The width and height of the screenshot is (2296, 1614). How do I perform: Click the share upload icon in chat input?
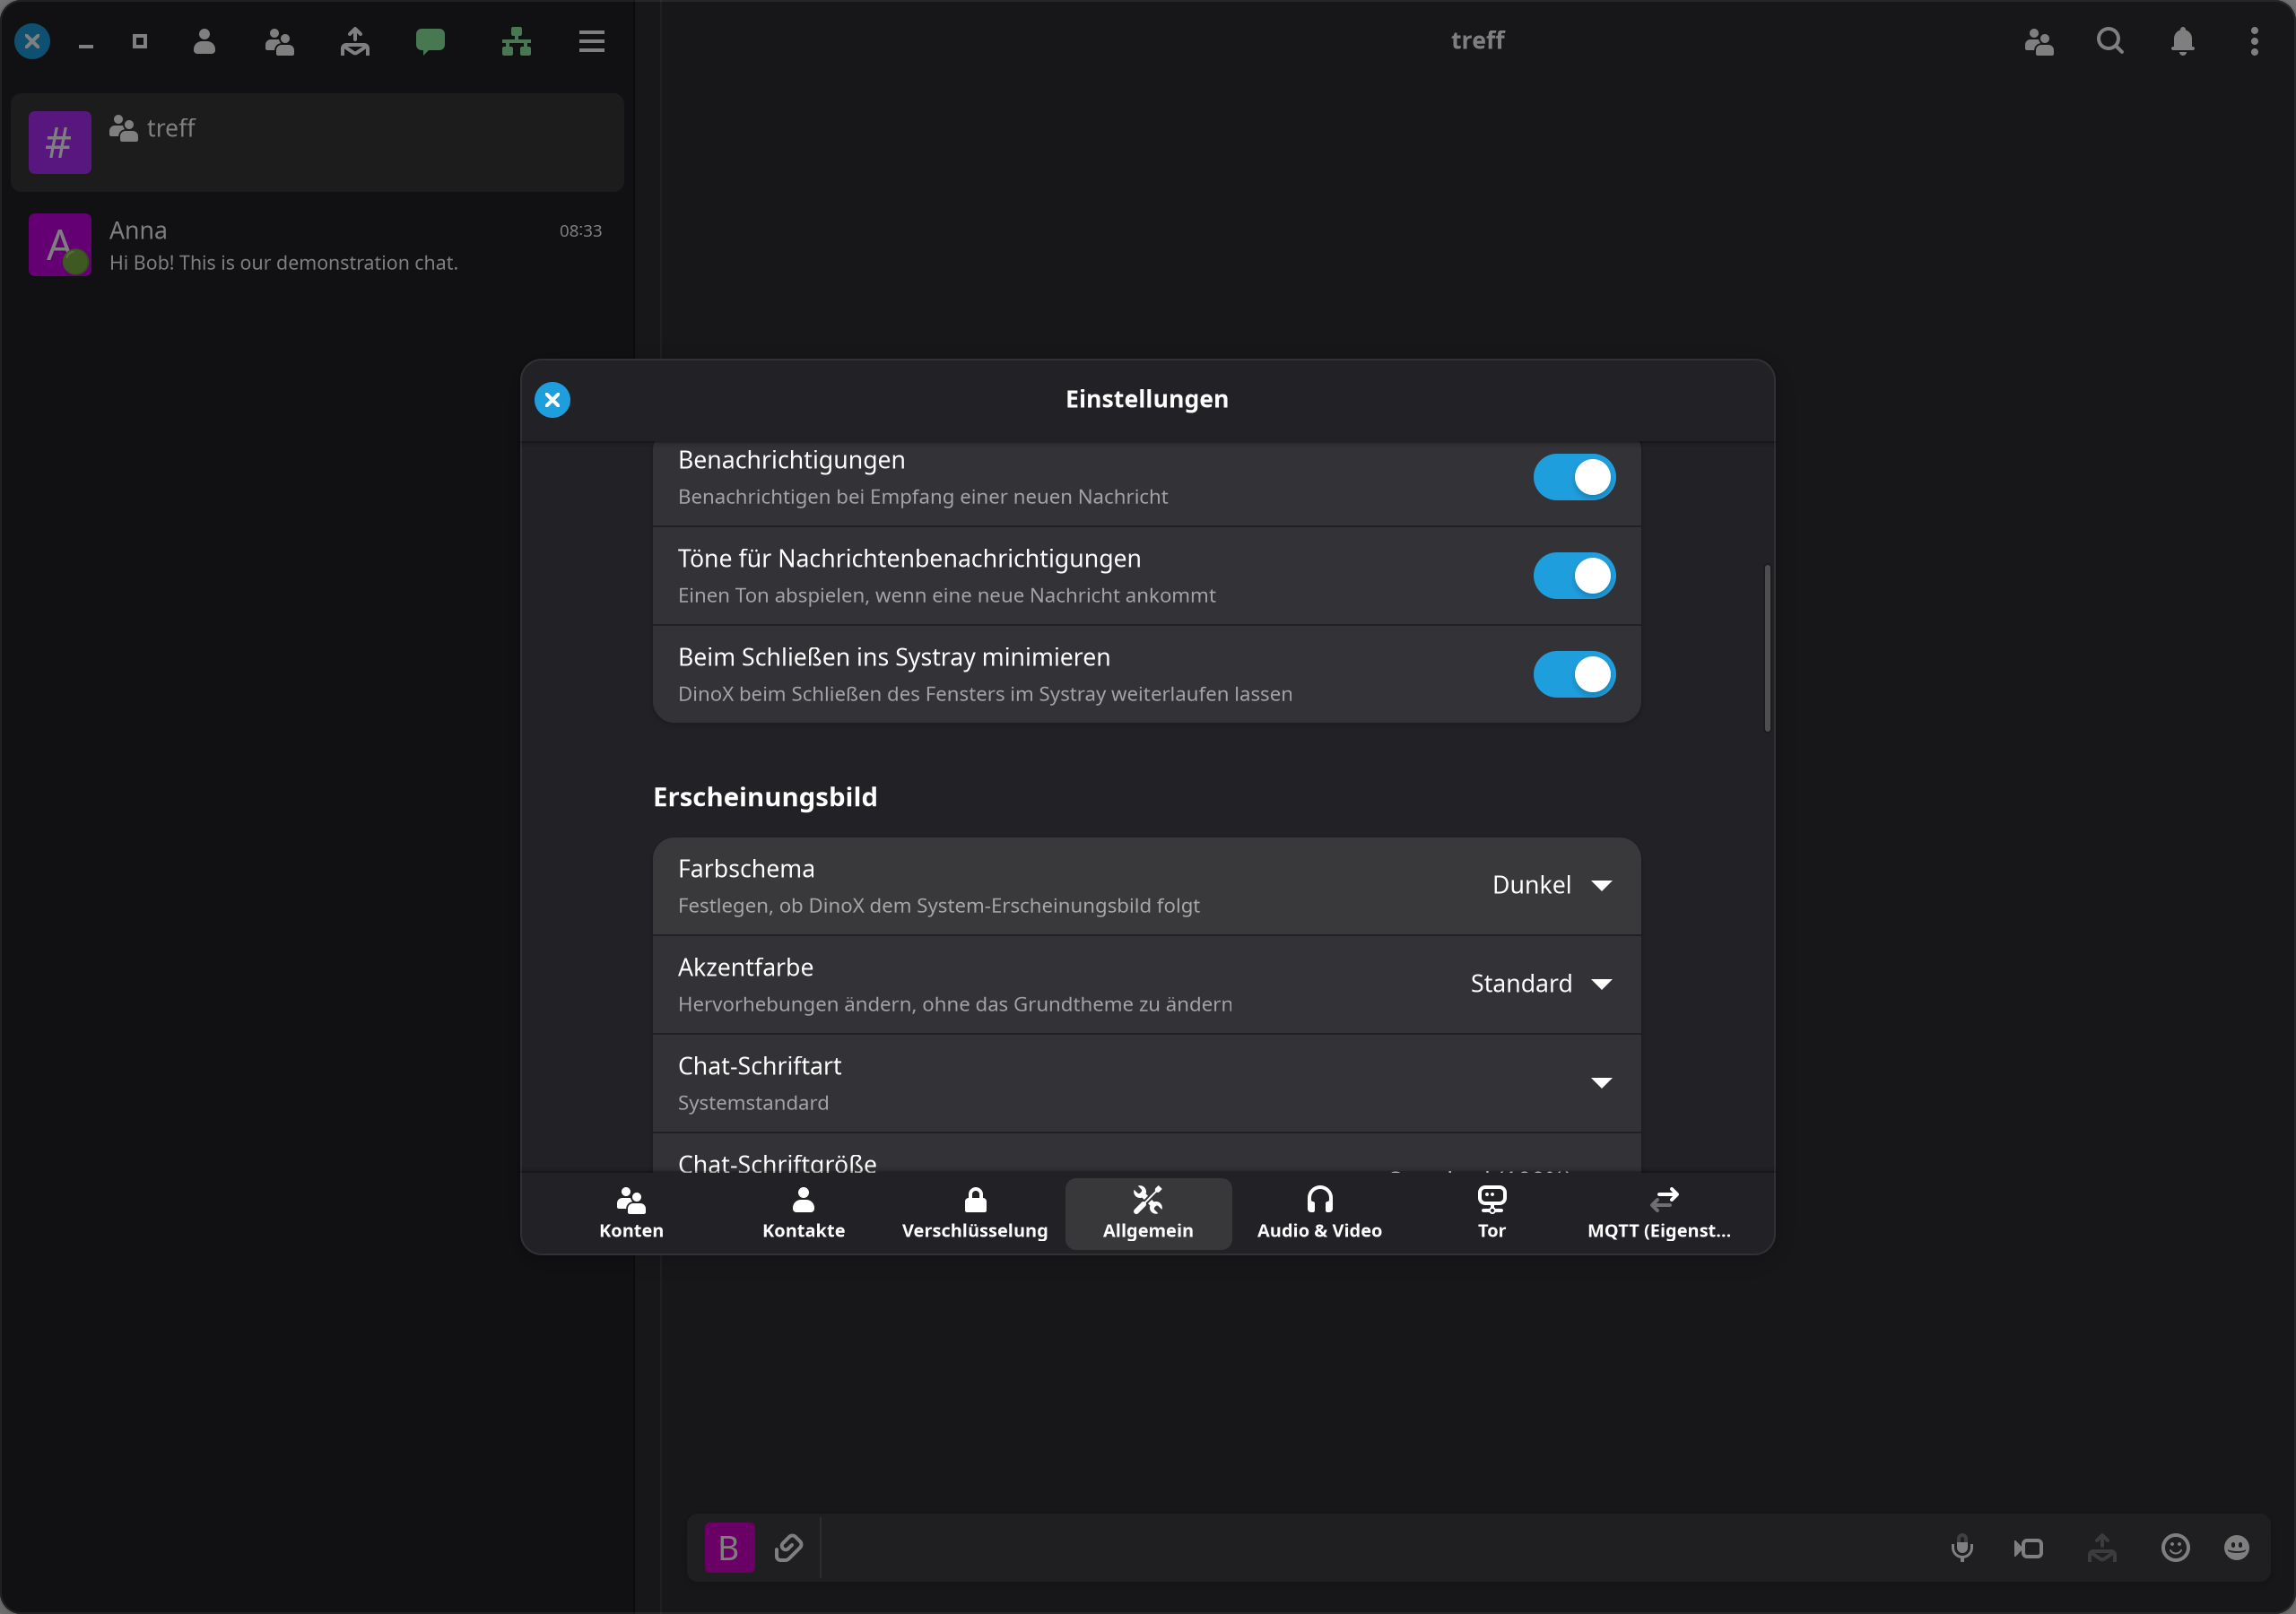(2102, 1548)
